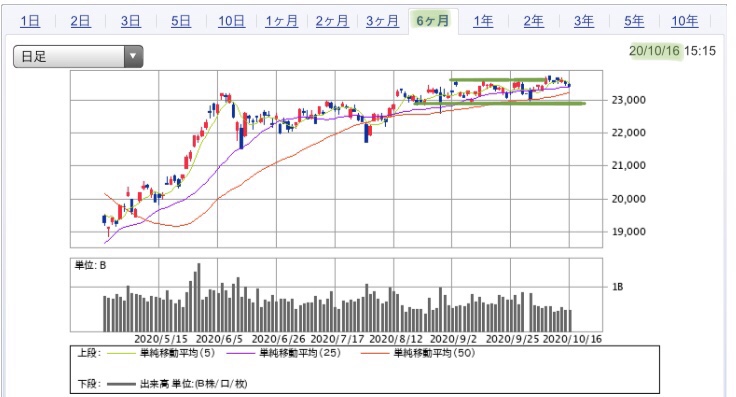Switch to the 10日 tab
The width and height of the screenshot is (736, 397).
pyautogui.click(x=231, y=21)
